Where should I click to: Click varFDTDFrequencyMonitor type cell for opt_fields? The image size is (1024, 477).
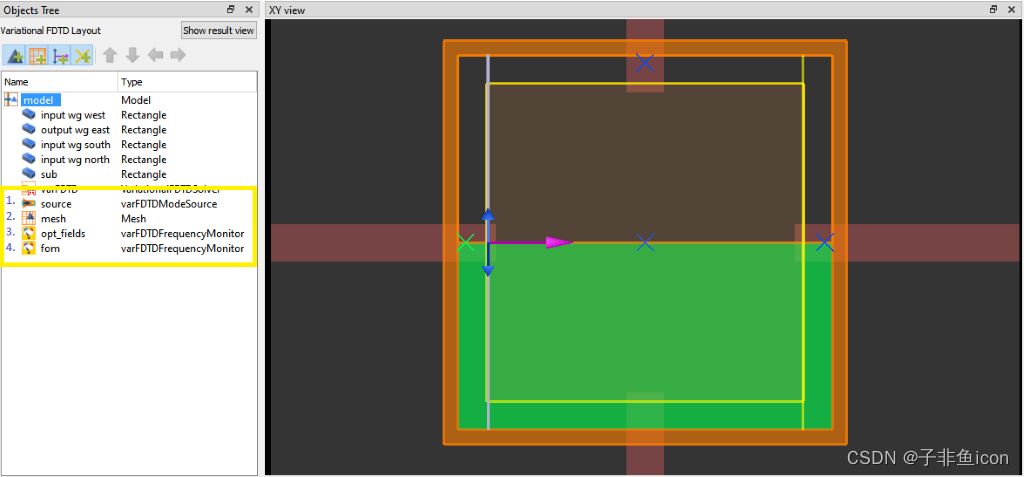pos(183,233)
